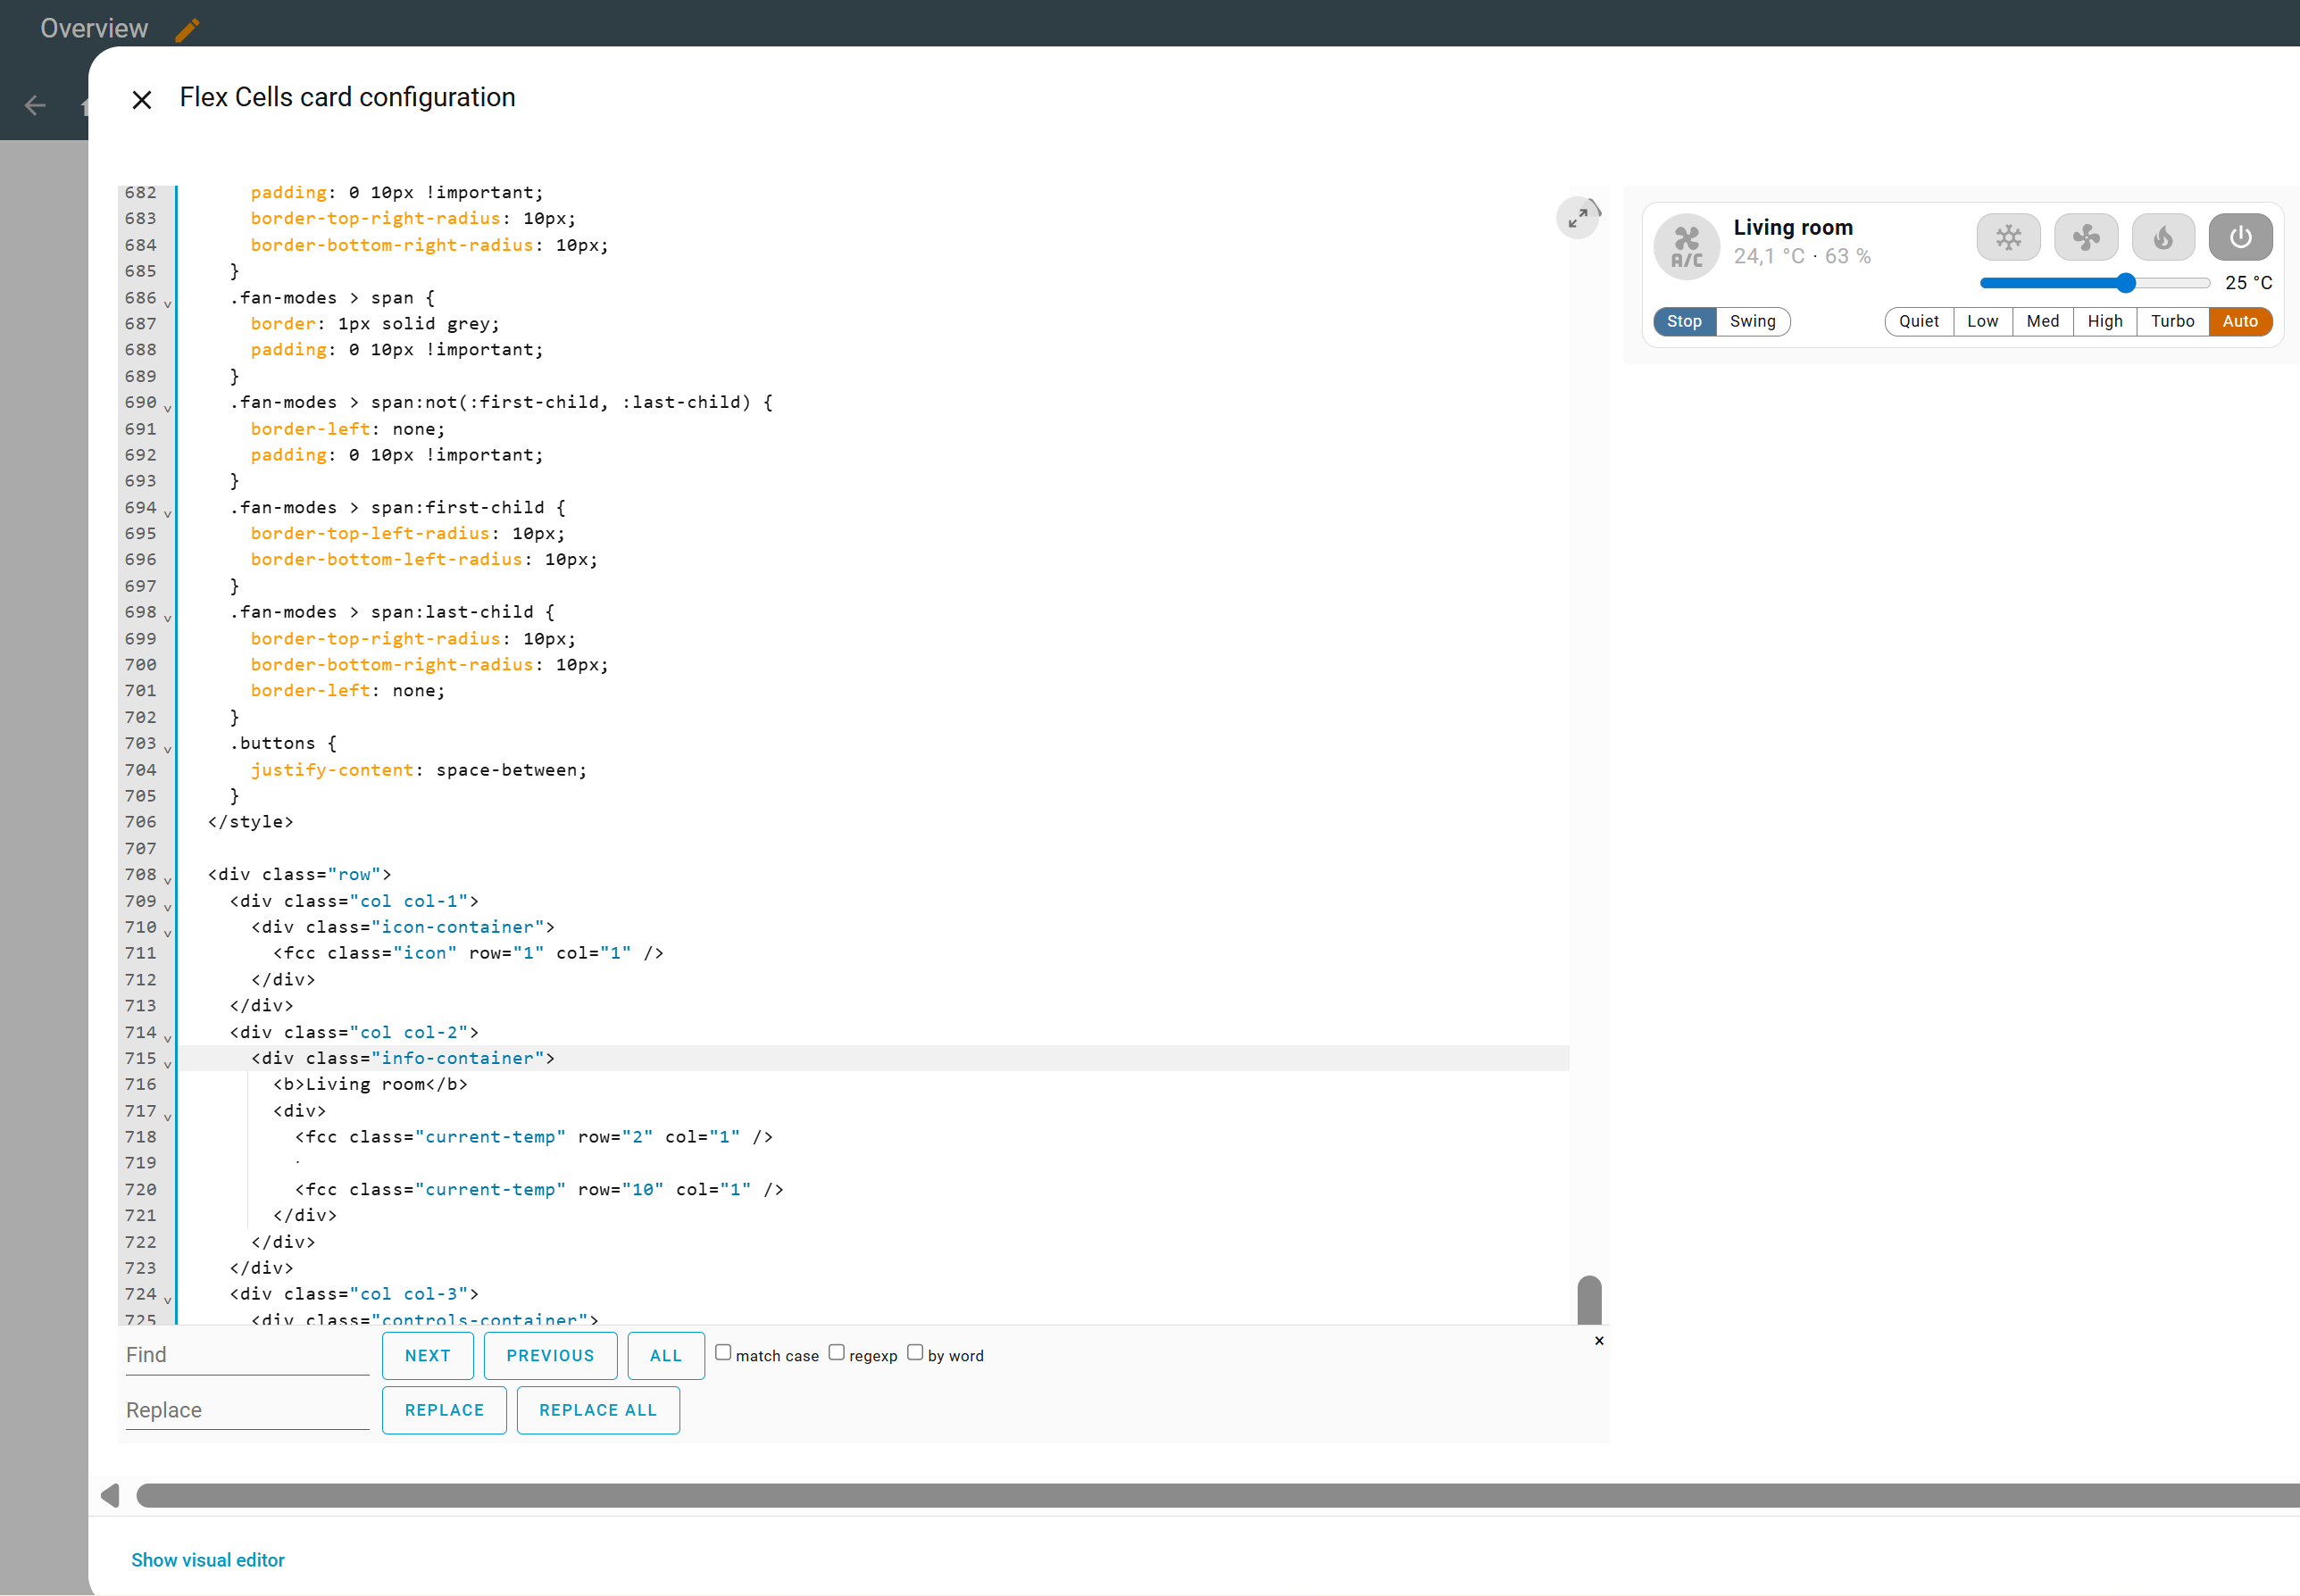This screenshot has height=1596, width=2300.
Task: Enable the regexp checkbox
Action: coord(837,1353)
